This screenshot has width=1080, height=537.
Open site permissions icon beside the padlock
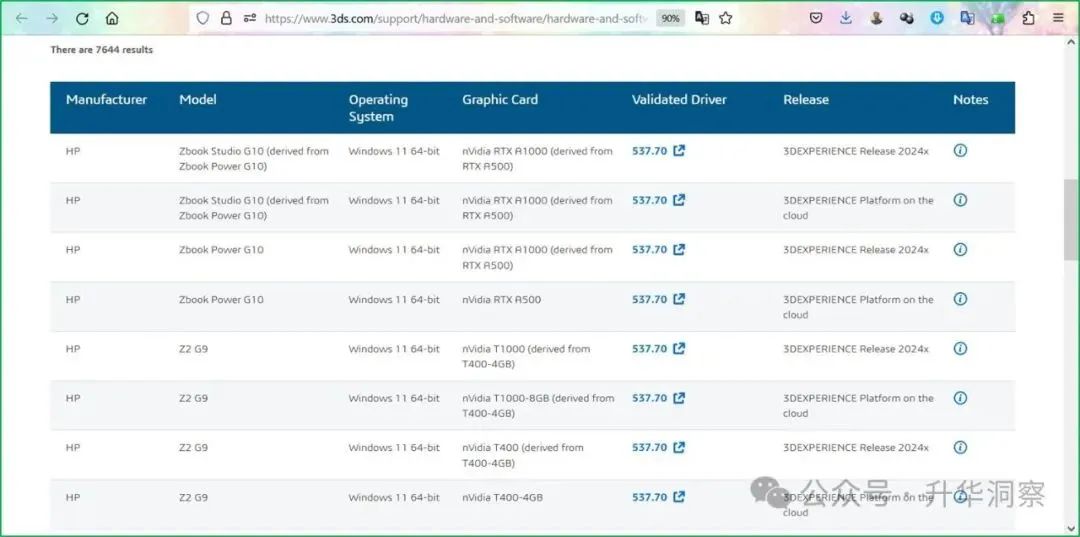[x=249, y=18]
